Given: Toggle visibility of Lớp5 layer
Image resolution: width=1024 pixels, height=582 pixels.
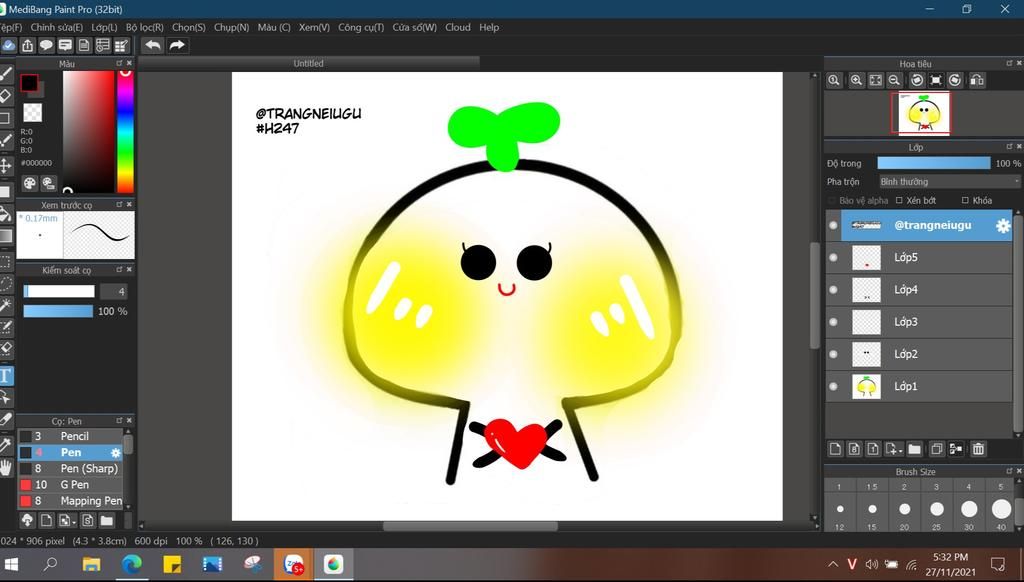Looking at the screenshot, I should (833, 257).
